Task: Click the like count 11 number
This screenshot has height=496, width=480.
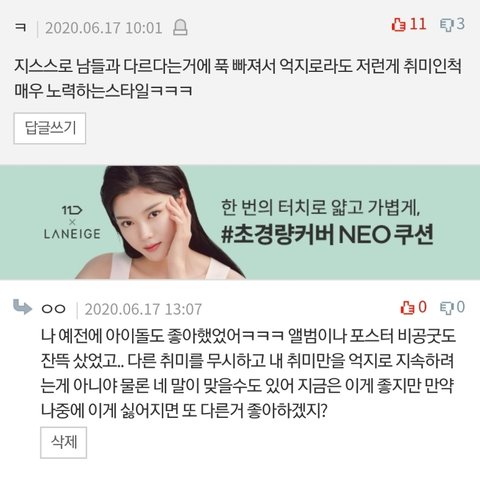Action: [418, 24]
